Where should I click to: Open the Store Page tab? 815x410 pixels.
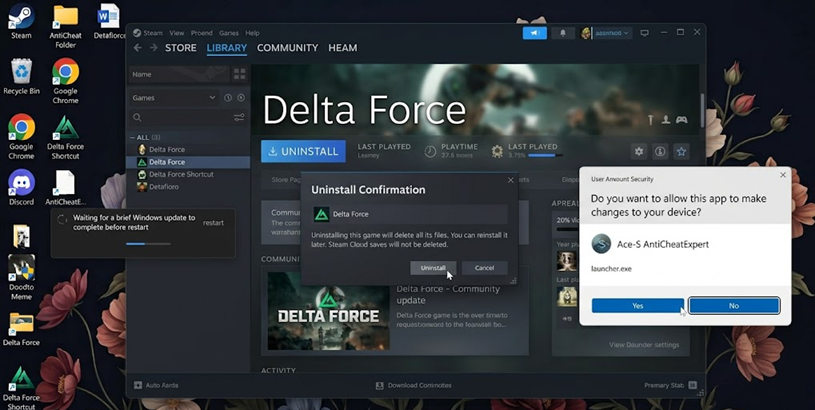(x=286, y=180)
